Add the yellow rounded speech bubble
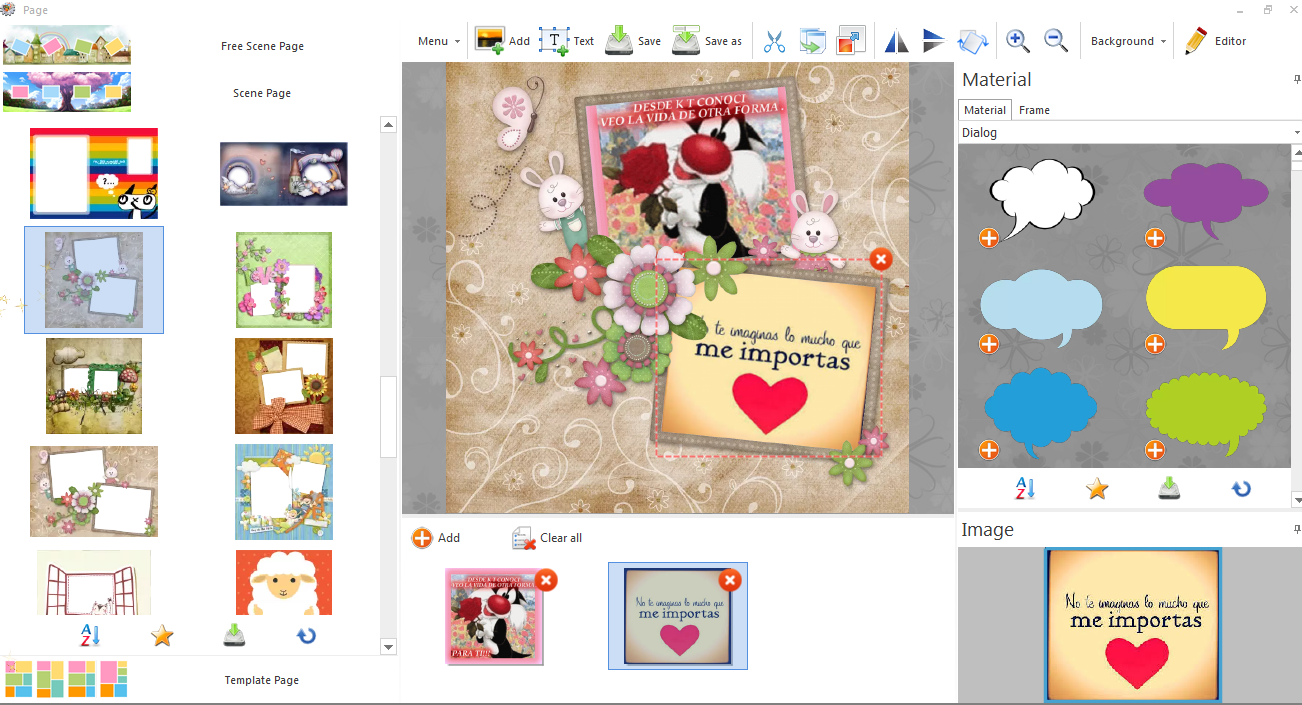This screenshot has width=1302, height=705. point(1155,344)
